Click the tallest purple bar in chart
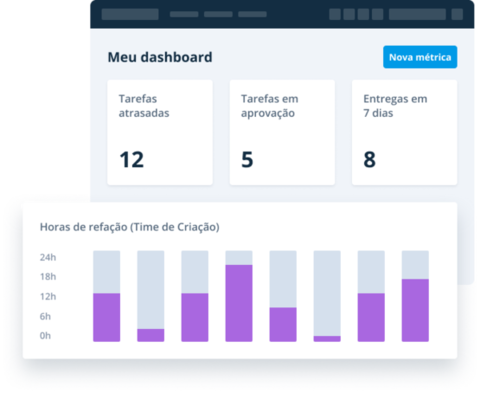Screen dimensions: 480x393 [x=239, y=303]
